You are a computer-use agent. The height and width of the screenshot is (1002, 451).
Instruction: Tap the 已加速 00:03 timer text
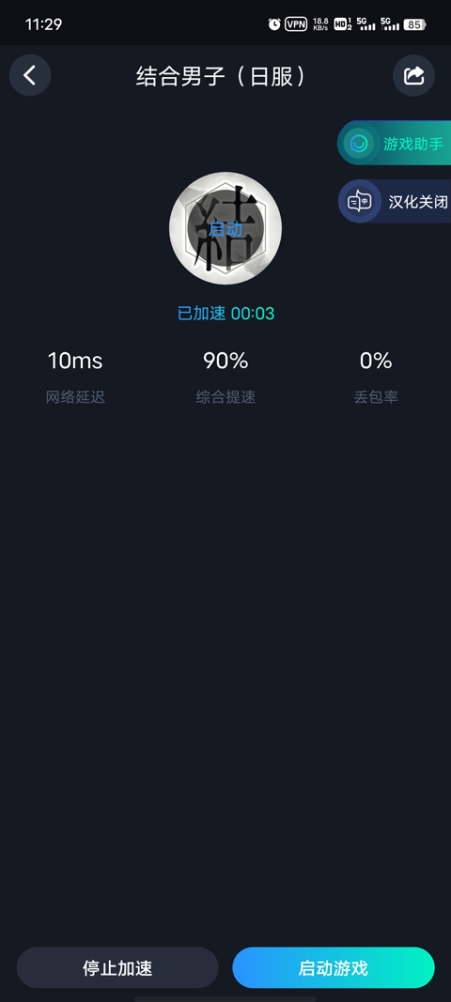coord(226,313)
